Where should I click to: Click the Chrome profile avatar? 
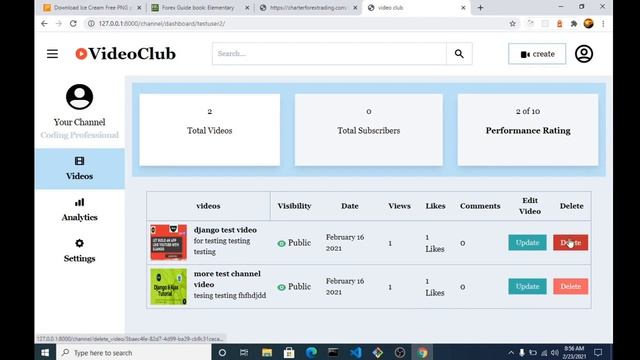click(589, 24)
